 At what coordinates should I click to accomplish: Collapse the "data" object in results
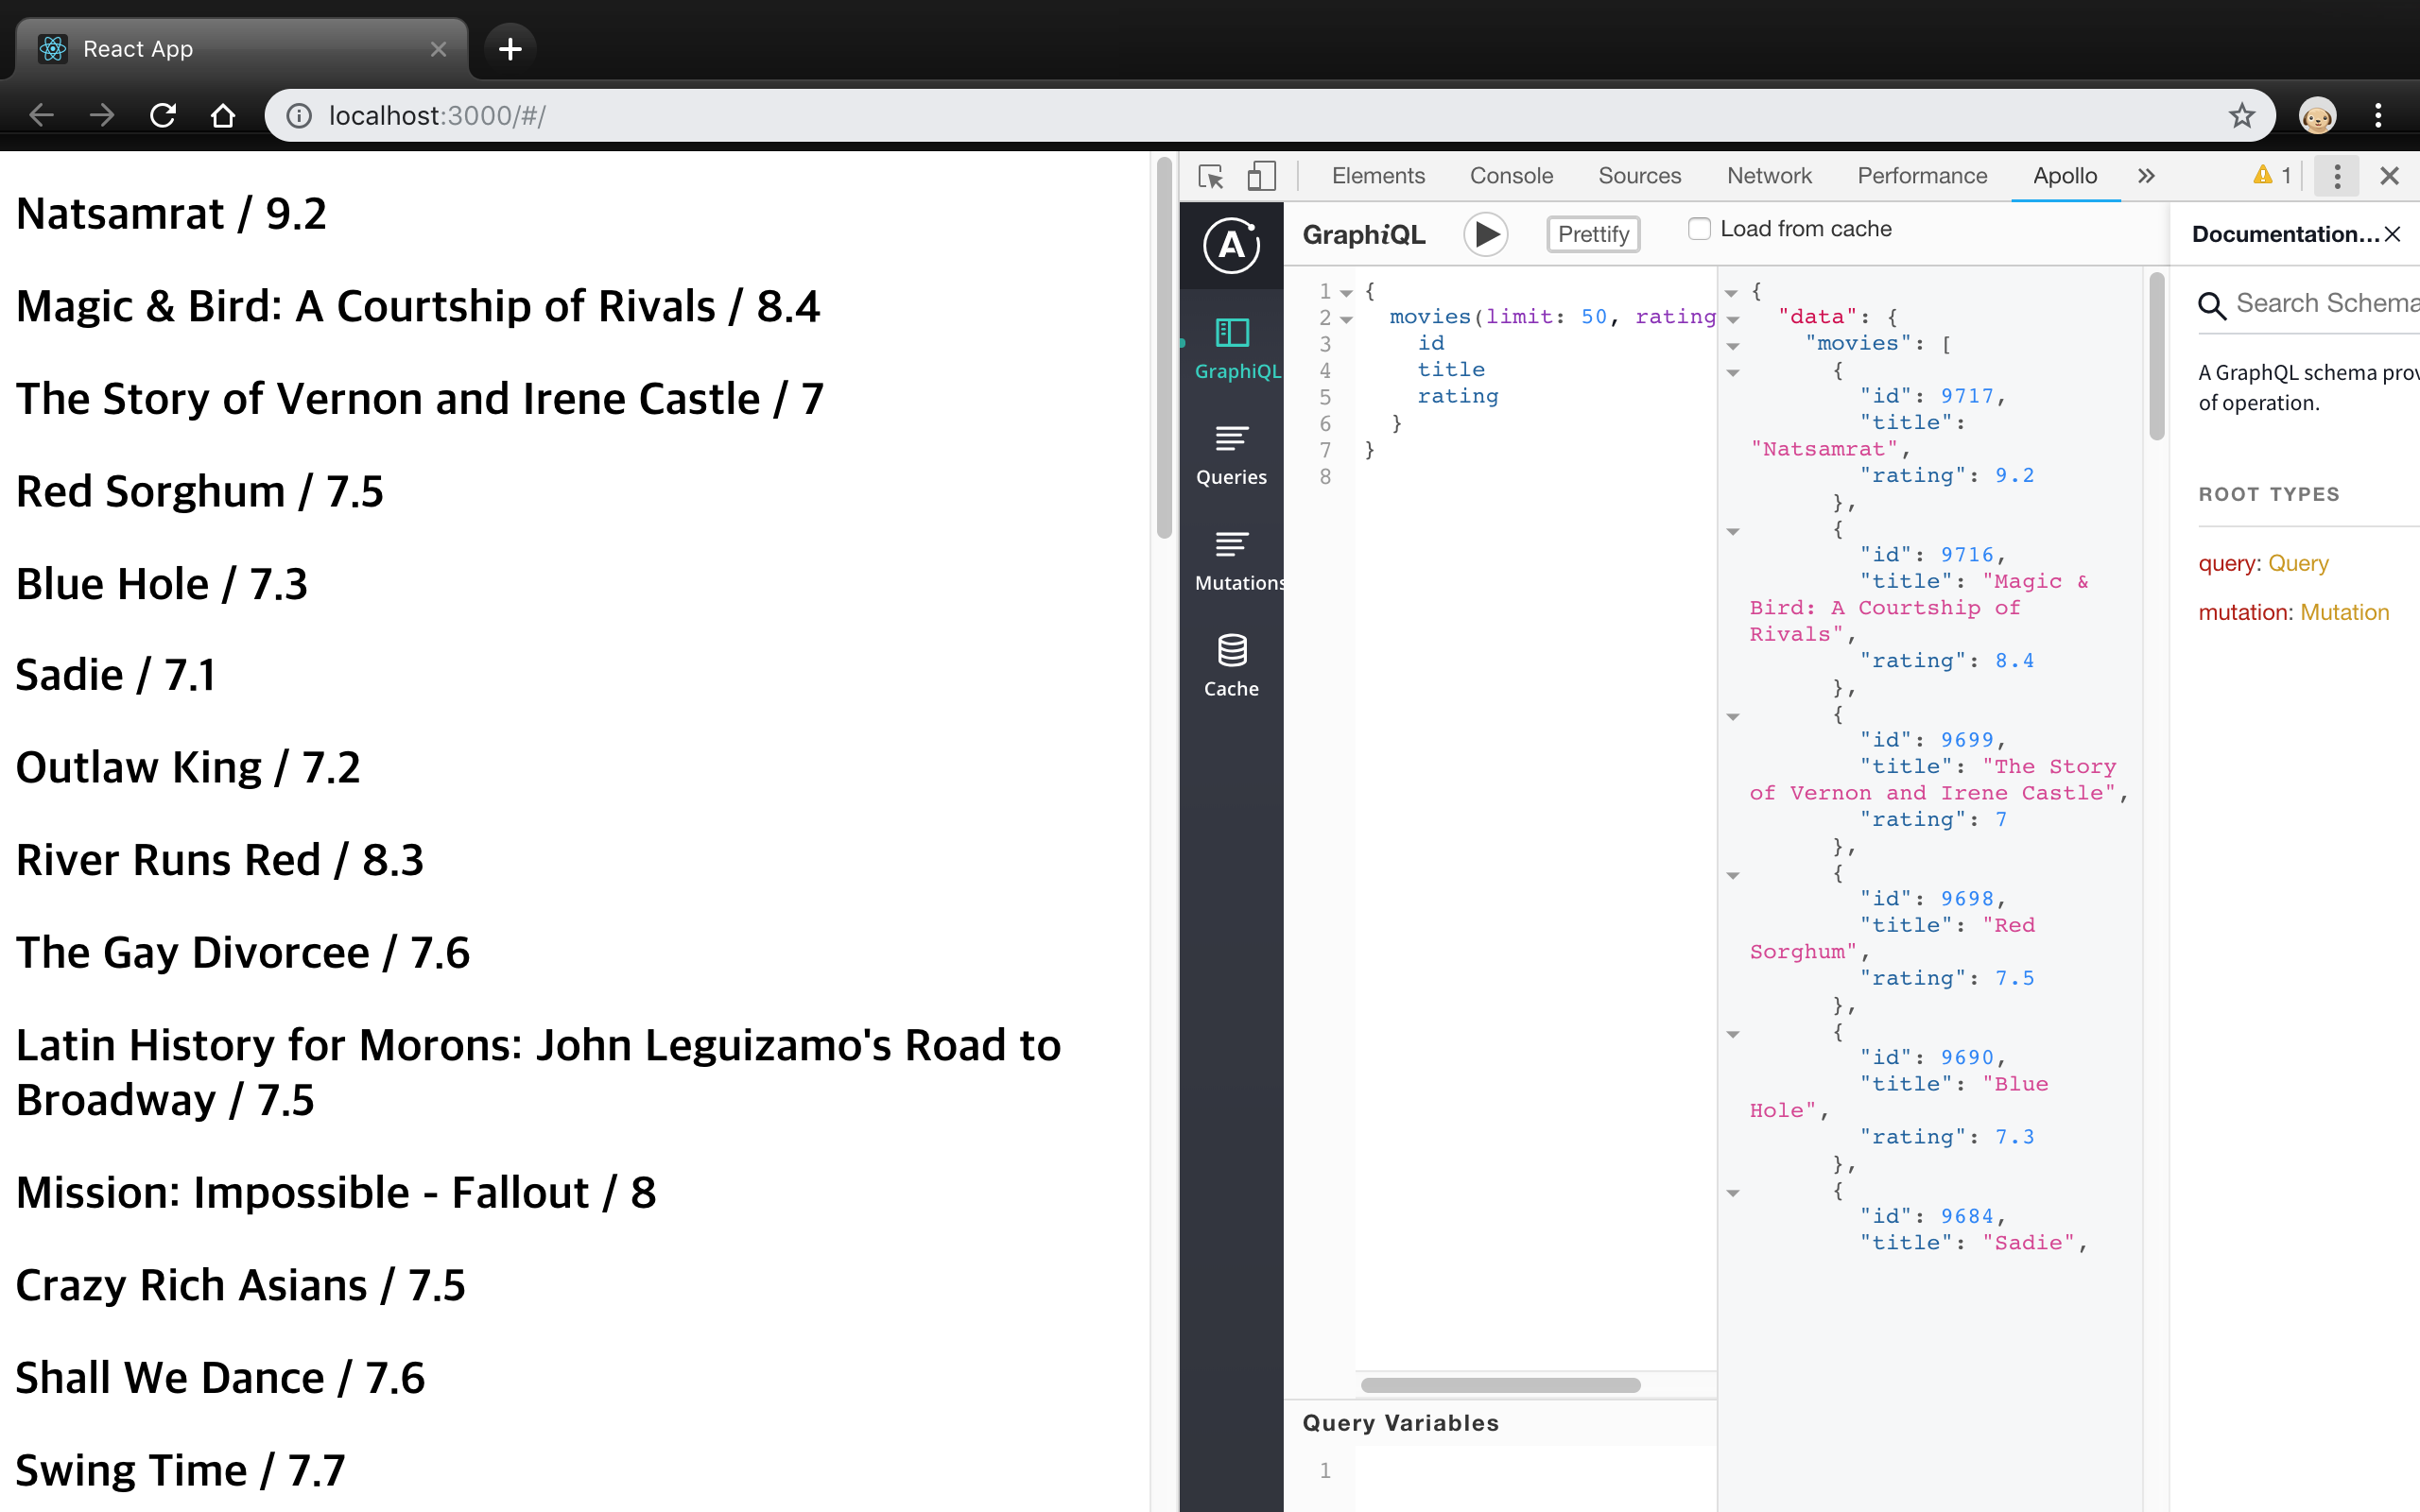pyautogui.click(x=1733, y=320)
